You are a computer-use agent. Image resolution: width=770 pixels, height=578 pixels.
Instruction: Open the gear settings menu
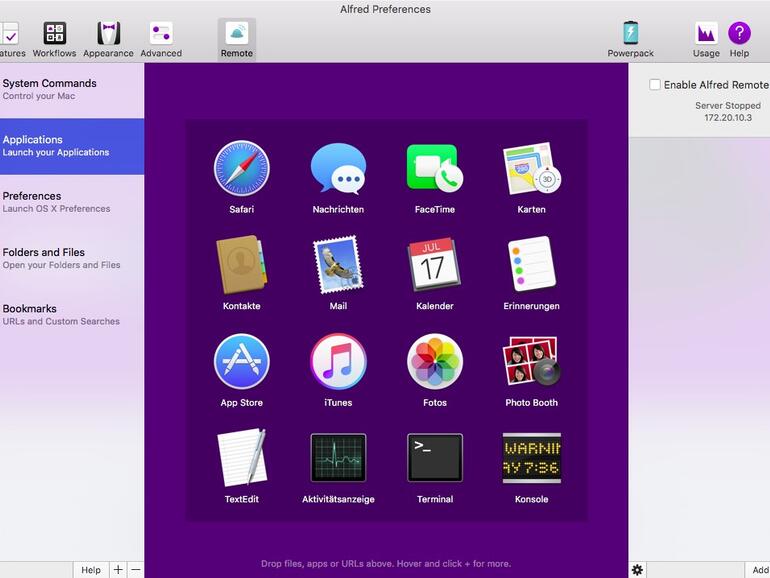[637, 570]
